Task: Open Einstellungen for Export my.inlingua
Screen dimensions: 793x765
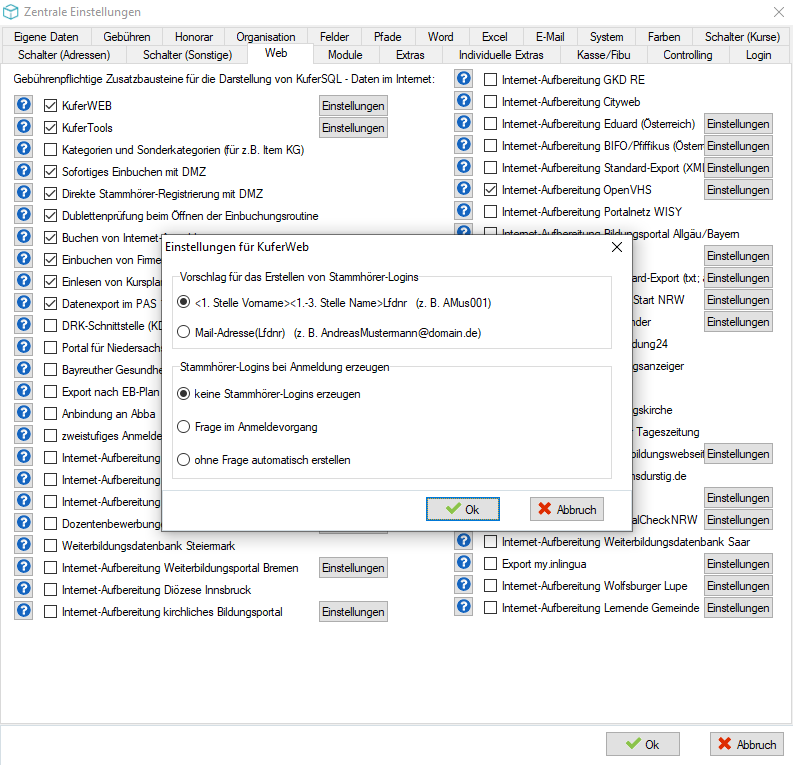Action: coord(738,564)
